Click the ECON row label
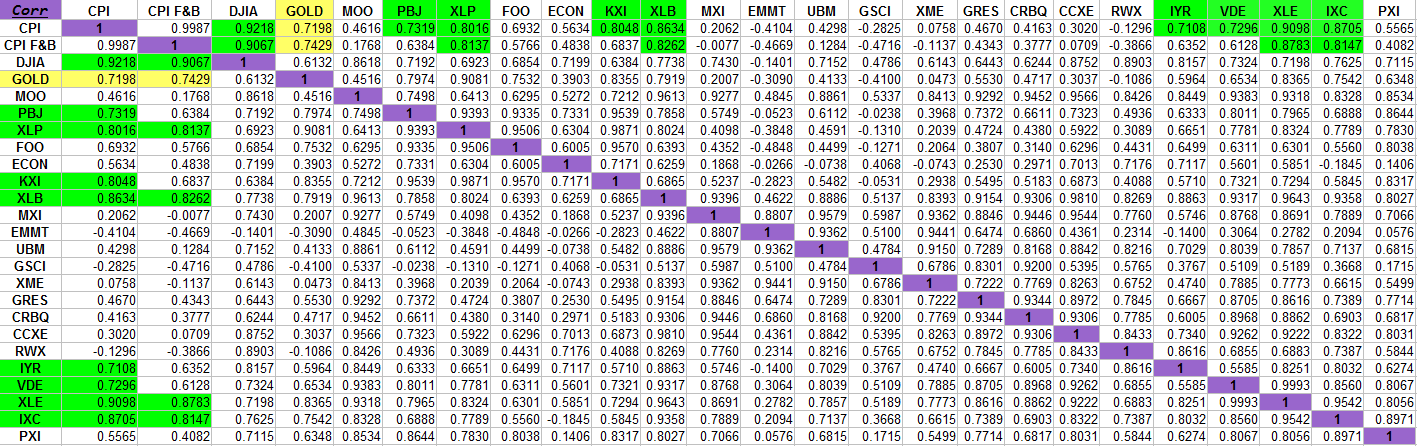The image size is (1417, 446). coord(30,164)
